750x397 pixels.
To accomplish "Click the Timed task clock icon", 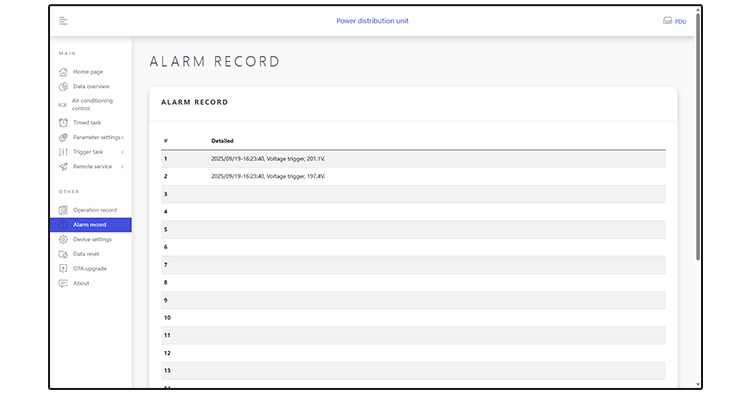I will coord(63,123).
